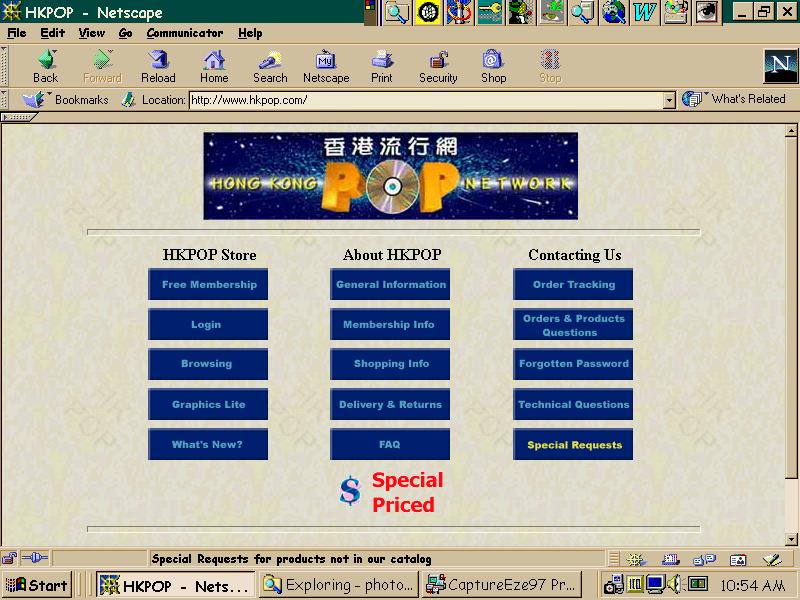Screen dimensions: 800x600
Task: Open the Special Priced link
Action: (391, 492)
